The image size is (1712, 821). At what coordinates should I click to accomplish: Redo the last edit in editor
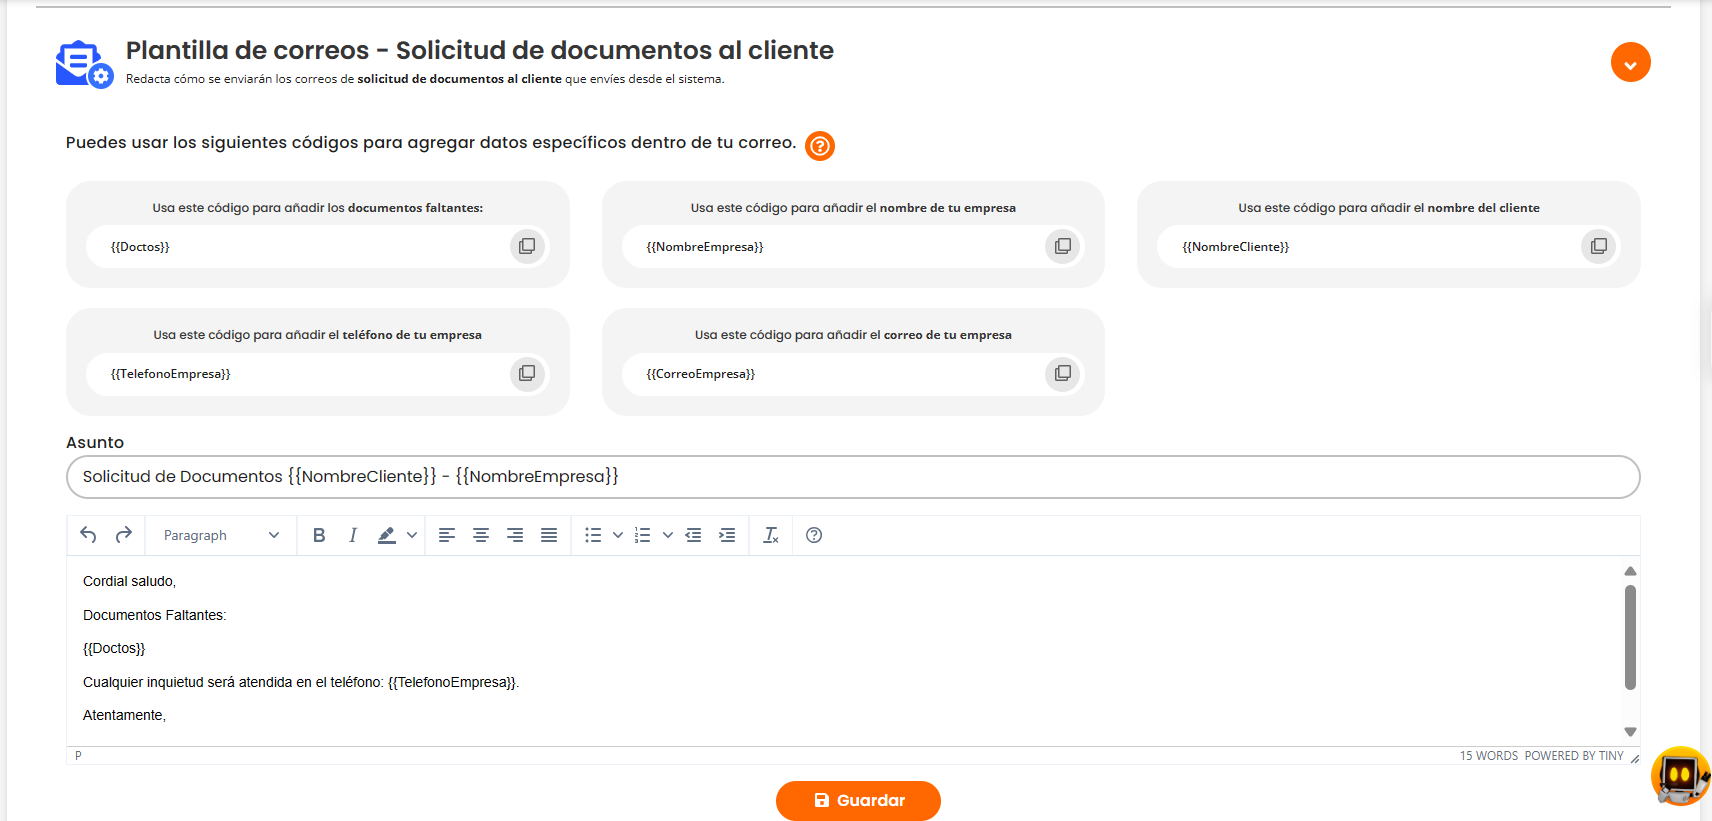pyautogui.click(x=124, y=535)
